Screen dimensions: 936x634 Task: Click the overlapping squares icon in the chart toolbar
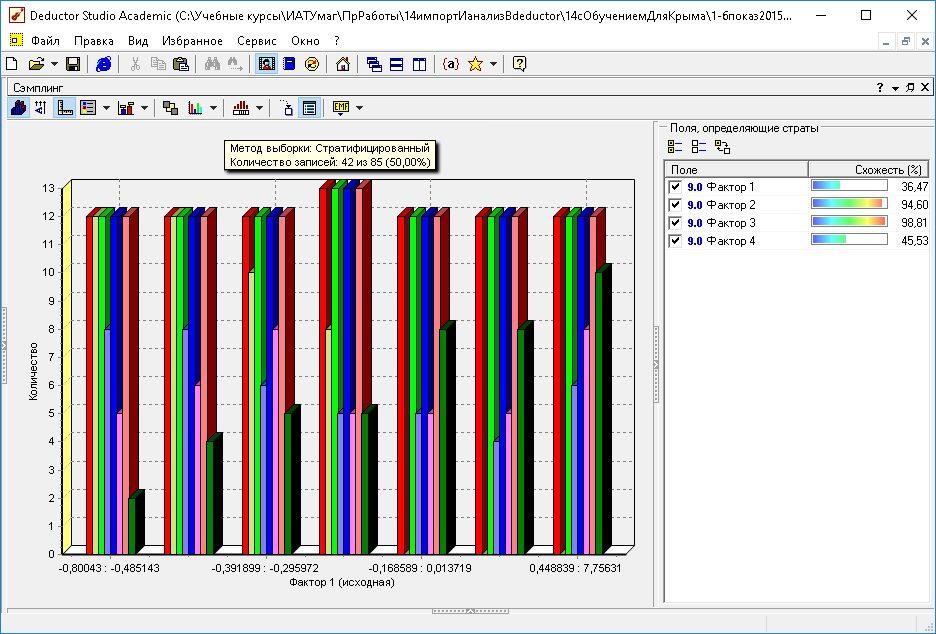click(x=171, y=108)
